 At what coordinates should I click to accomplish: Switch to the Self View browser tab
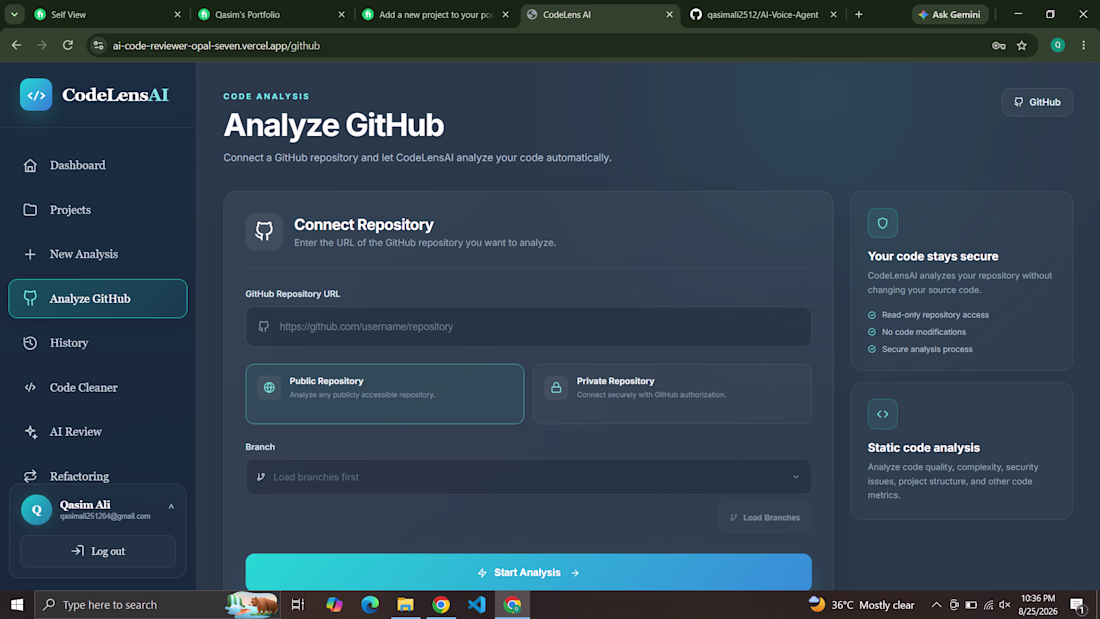click(x=108, y=14)
